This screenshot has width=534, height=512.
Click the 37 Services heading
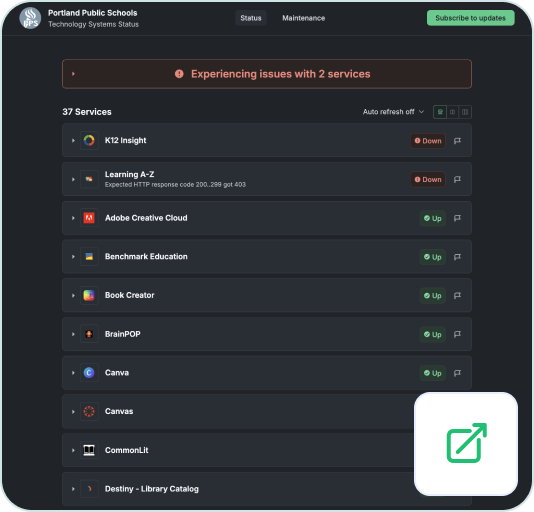87,112
